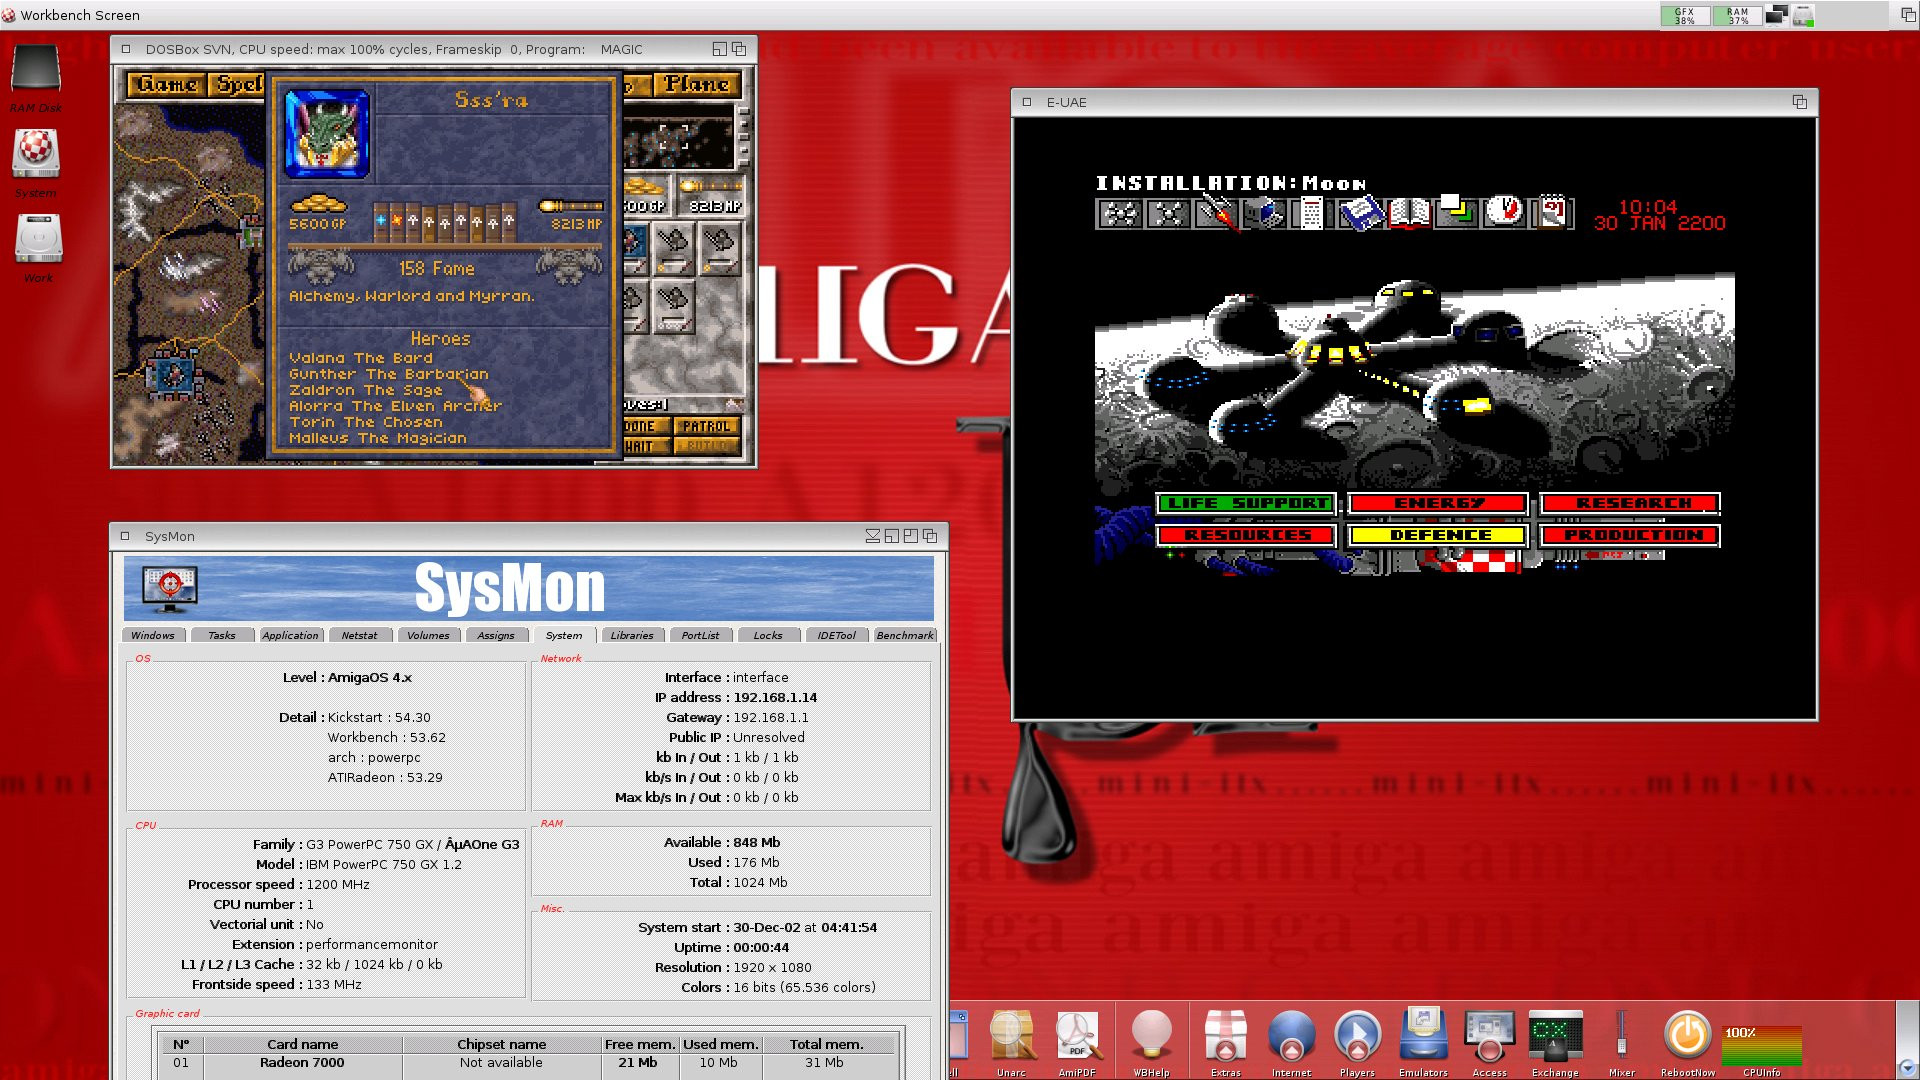
Task: Click the second structure icon in E-UAE toolbar
Action: coord(1167,213)
